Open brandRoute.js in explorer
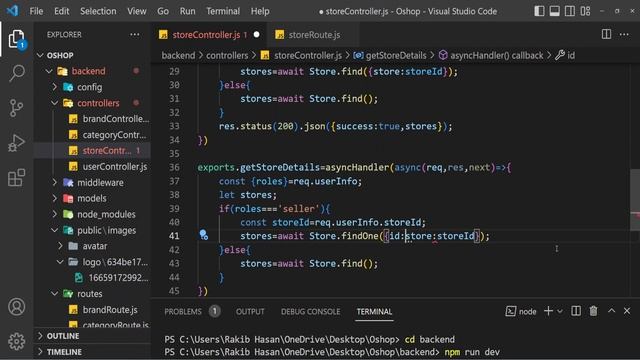The height and width of the screenshot is (360, 640). pyautogui.click(x=110, y=310)
